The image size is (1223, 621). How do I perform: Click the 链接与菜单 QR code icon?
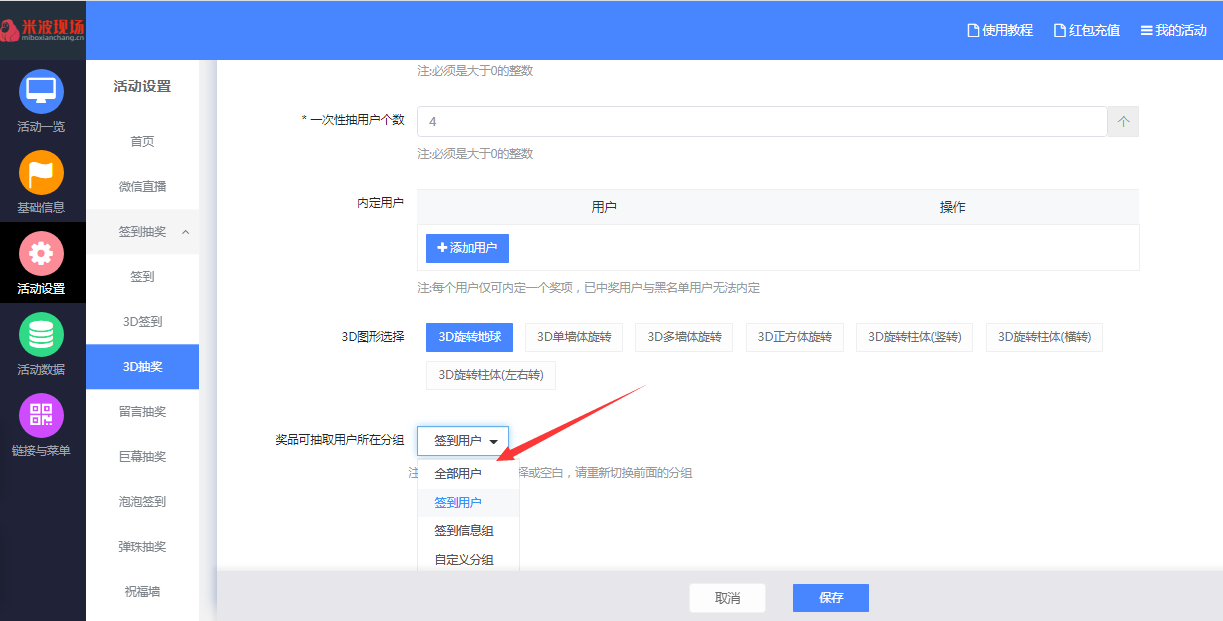(x=41, y=416)
